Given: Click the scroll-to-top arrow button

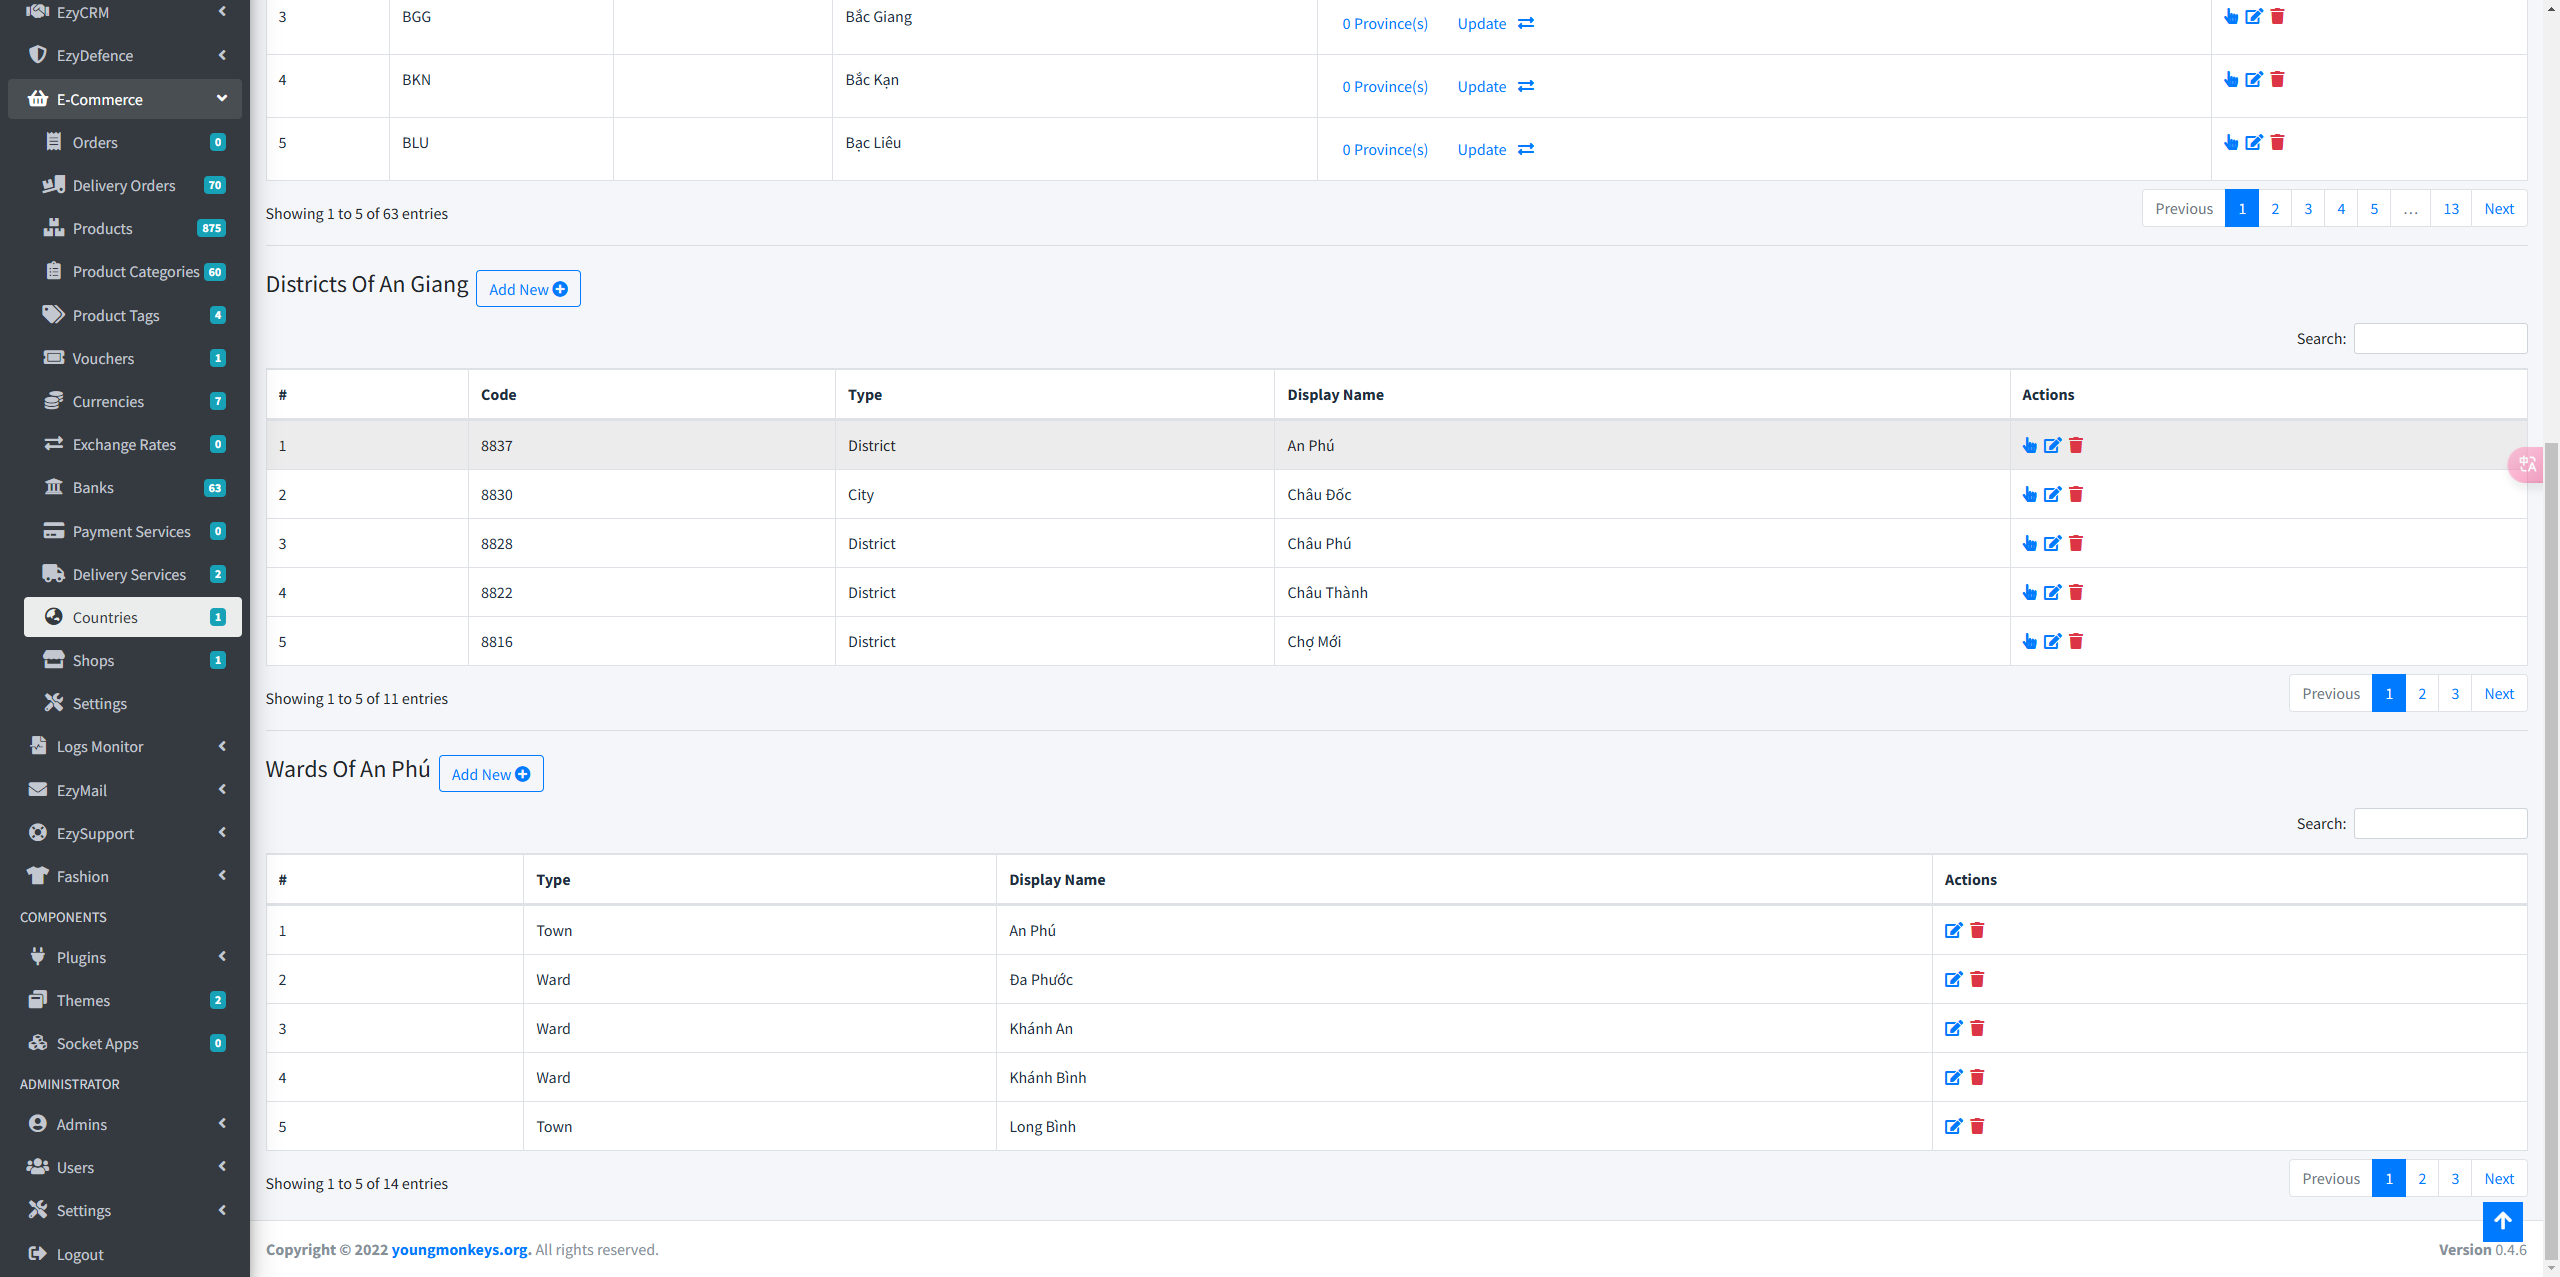Looking at the screenshot, I should [2502, 1221].
